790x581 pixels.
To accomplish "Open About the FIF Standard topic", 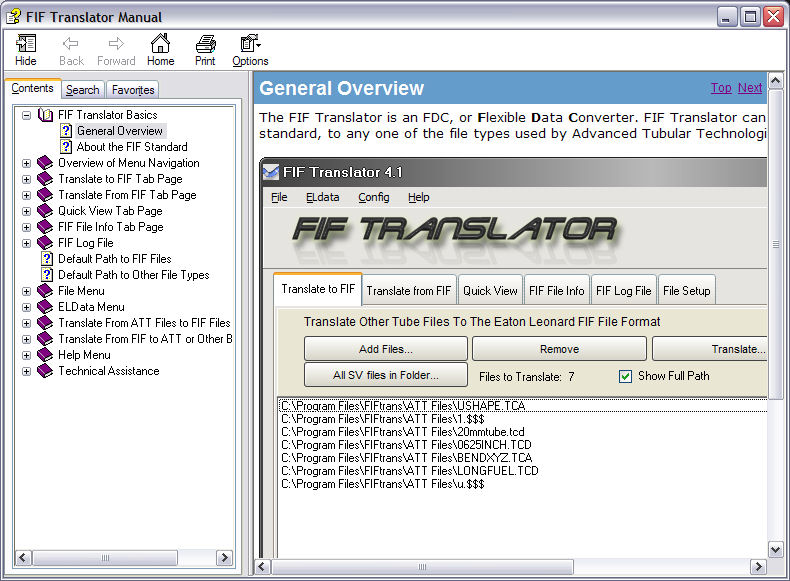I will tap(131, 147).
